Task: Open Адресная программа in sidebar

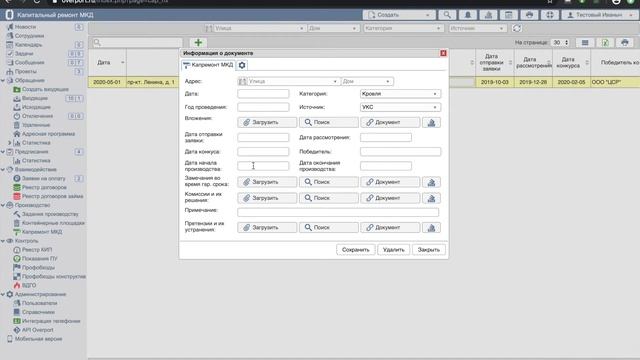Action: point(48,134)
